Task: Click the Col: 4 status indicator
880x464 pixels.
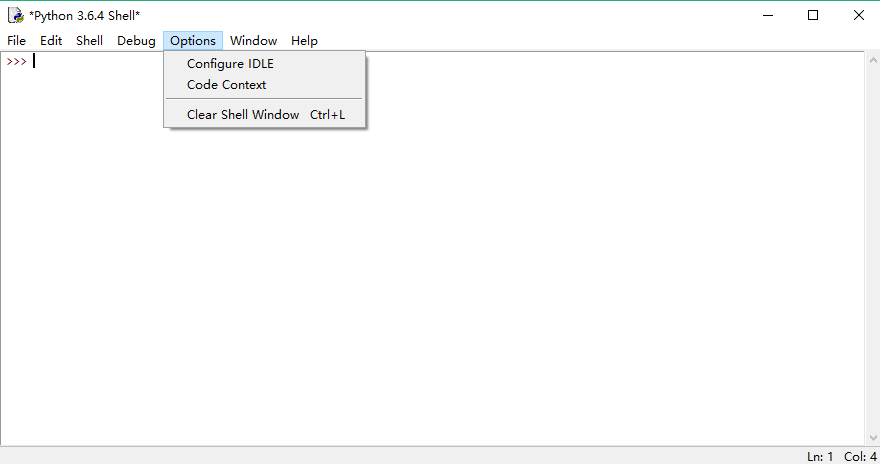Action: coord(860,457)
